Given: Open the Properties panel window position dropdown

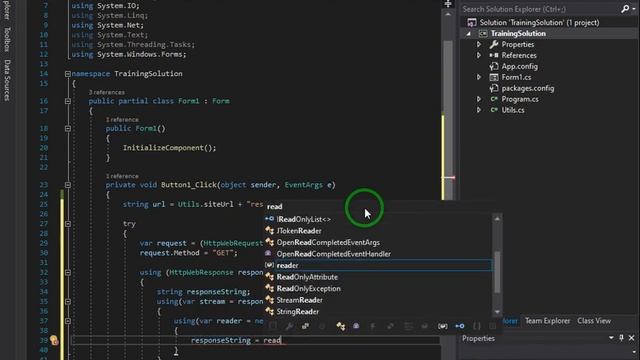Looking at the screenshot, I should point(611,338).
